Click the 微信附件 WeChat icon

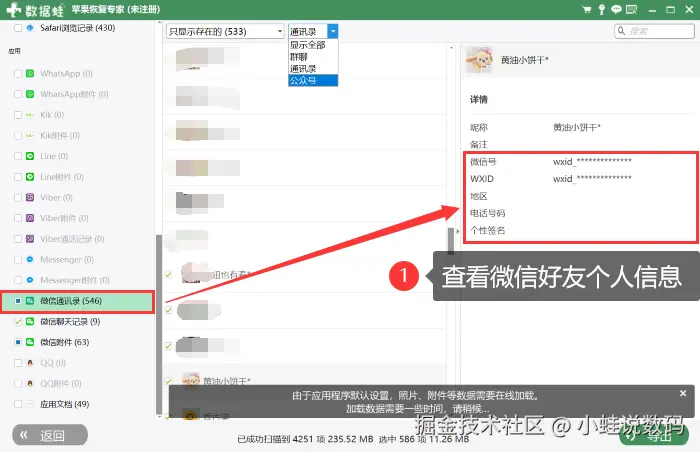coord(30,342)
